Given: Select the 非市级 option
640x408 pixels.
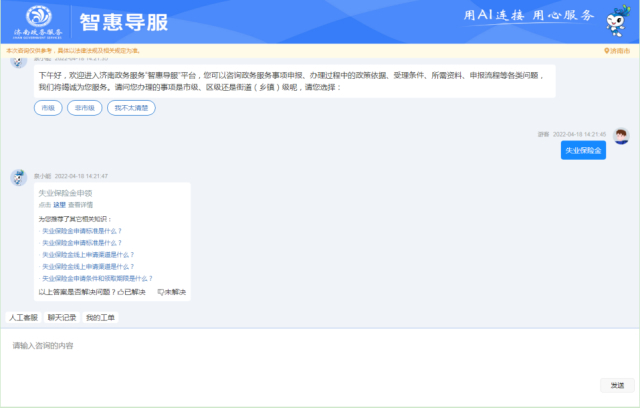Looking at the screenshot, I should click(84, 107).
